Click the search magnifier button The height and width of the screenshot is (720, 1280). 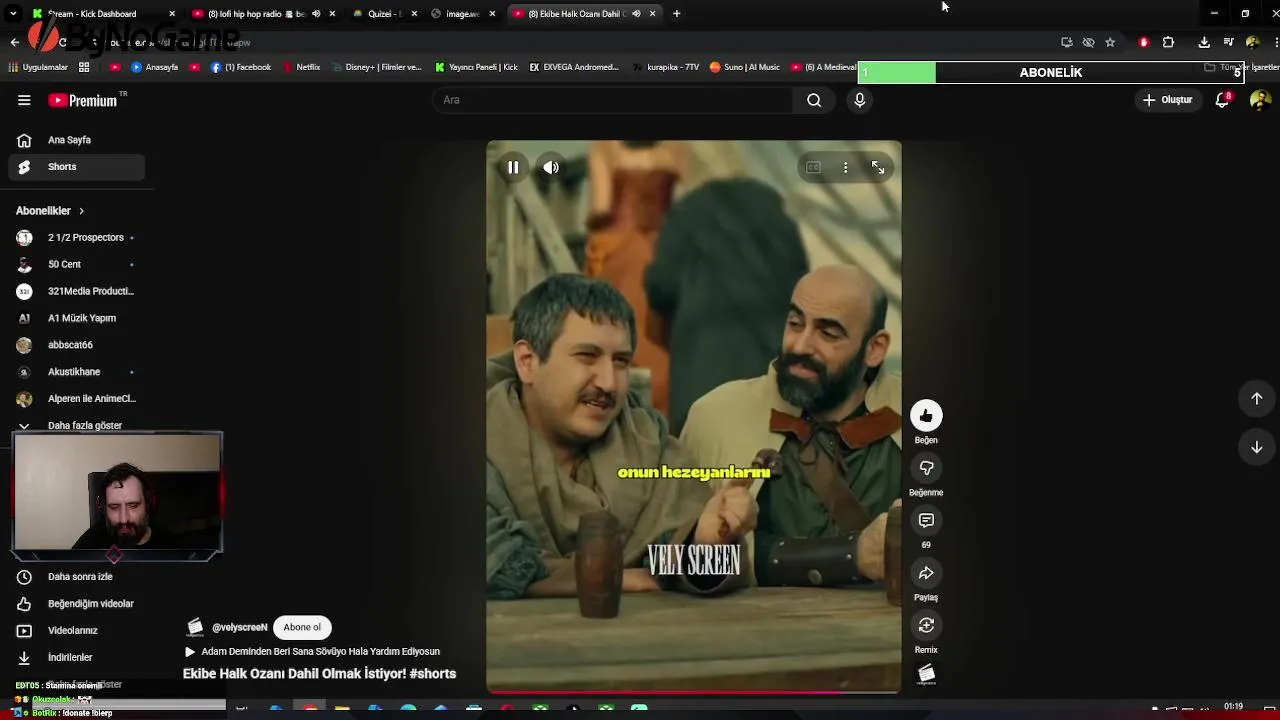[x=814, y=100]
